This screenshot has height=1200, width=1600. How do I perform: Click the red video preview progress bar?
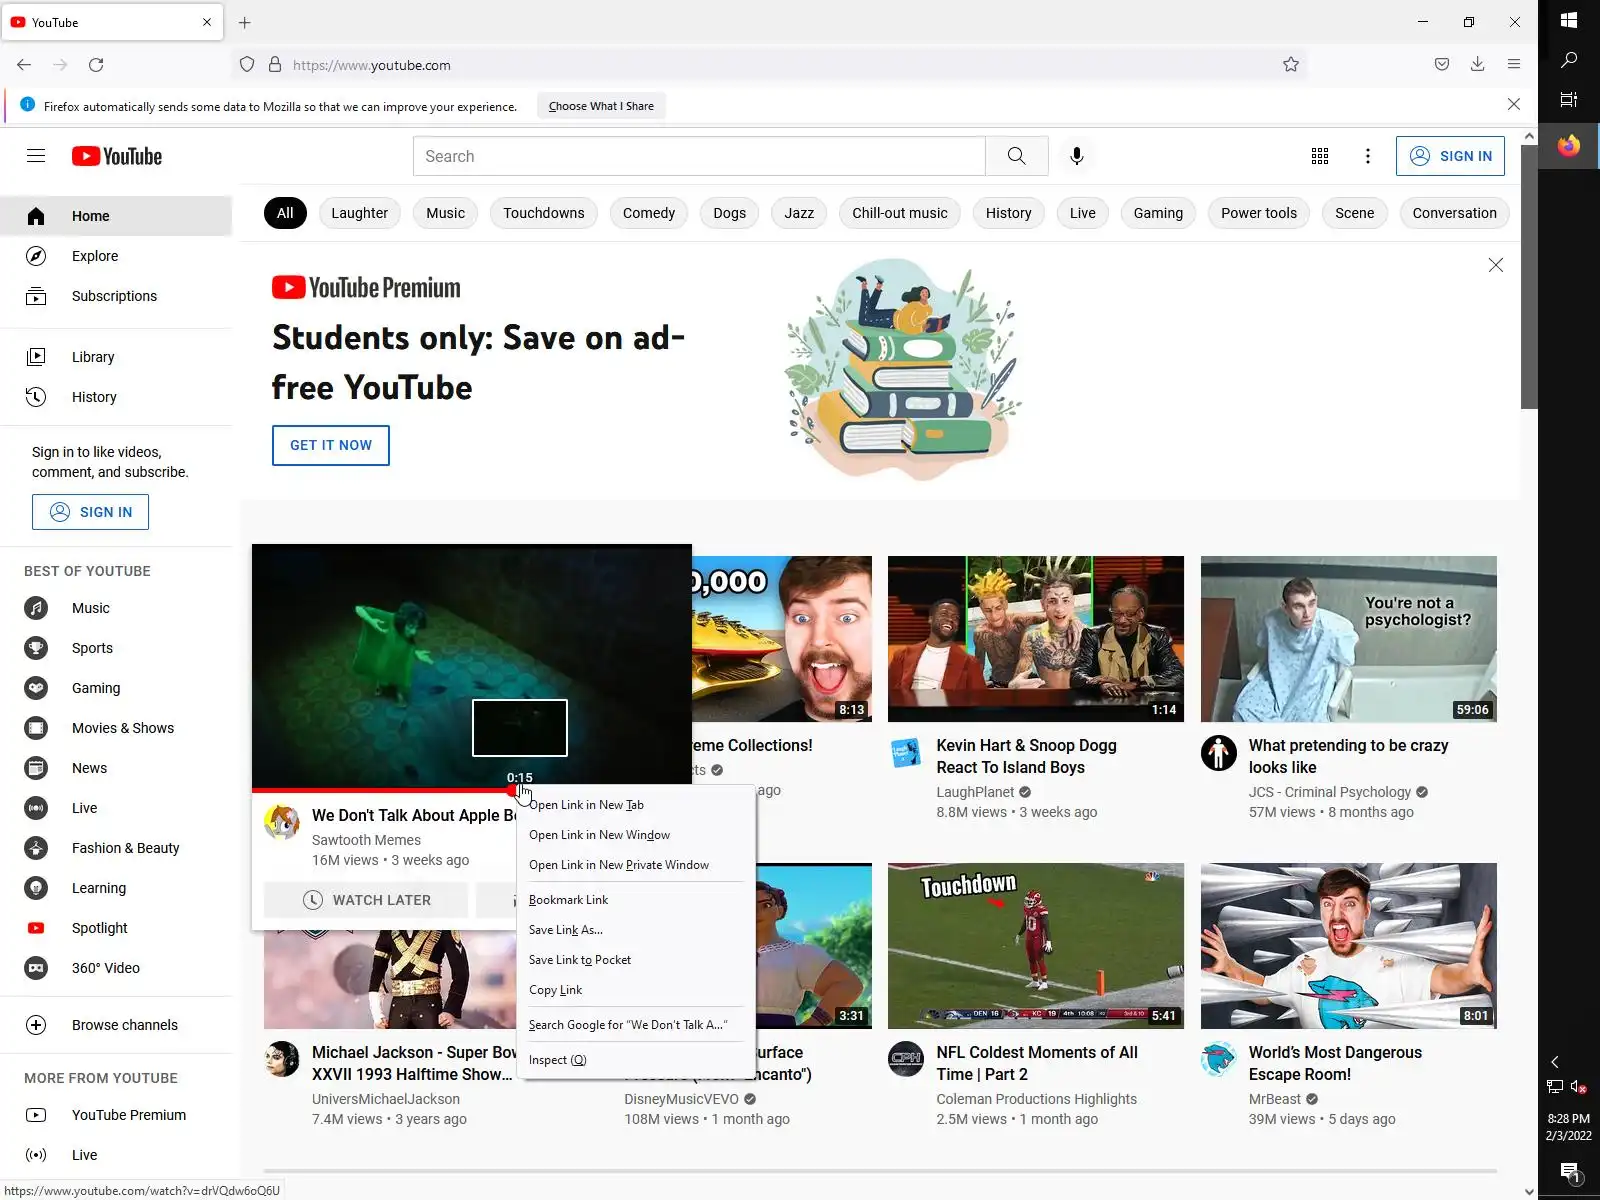tap(385, 791)
